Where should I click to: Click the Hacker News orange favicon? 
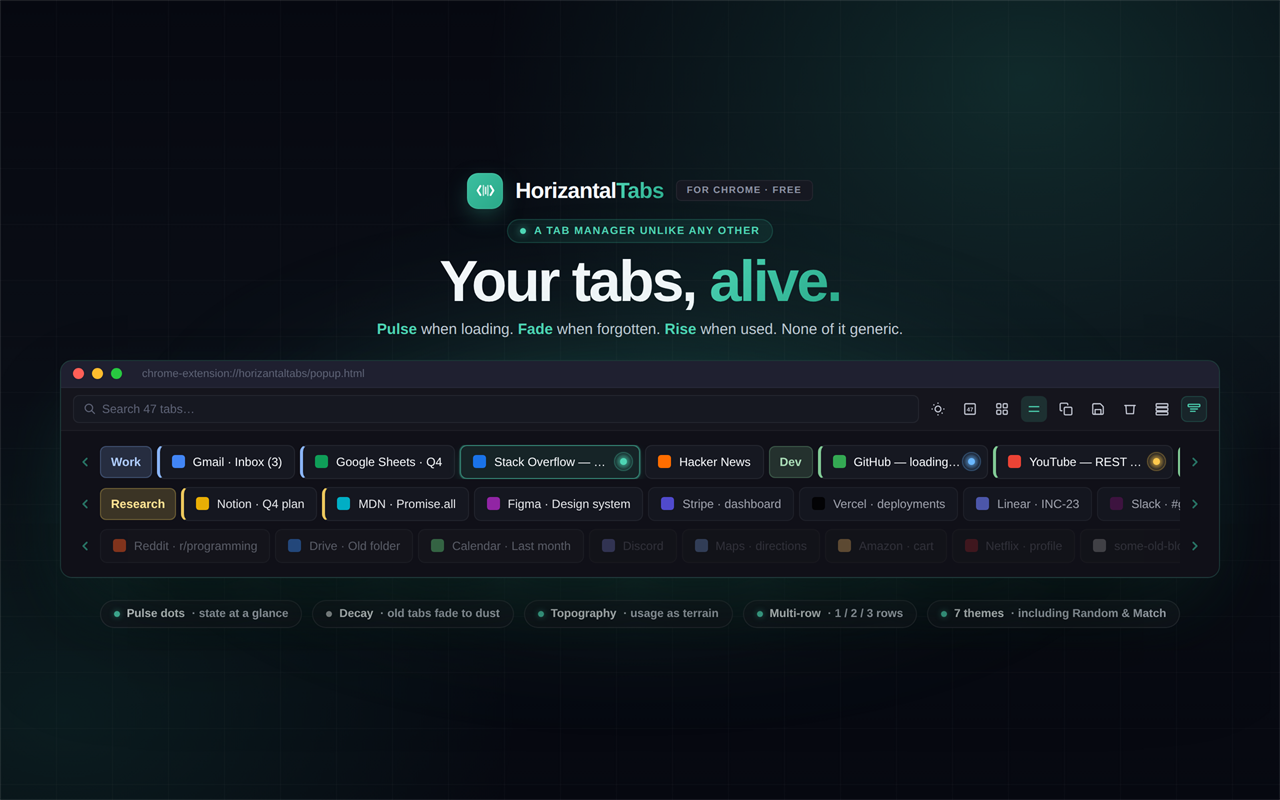click(x=665, y=462)
